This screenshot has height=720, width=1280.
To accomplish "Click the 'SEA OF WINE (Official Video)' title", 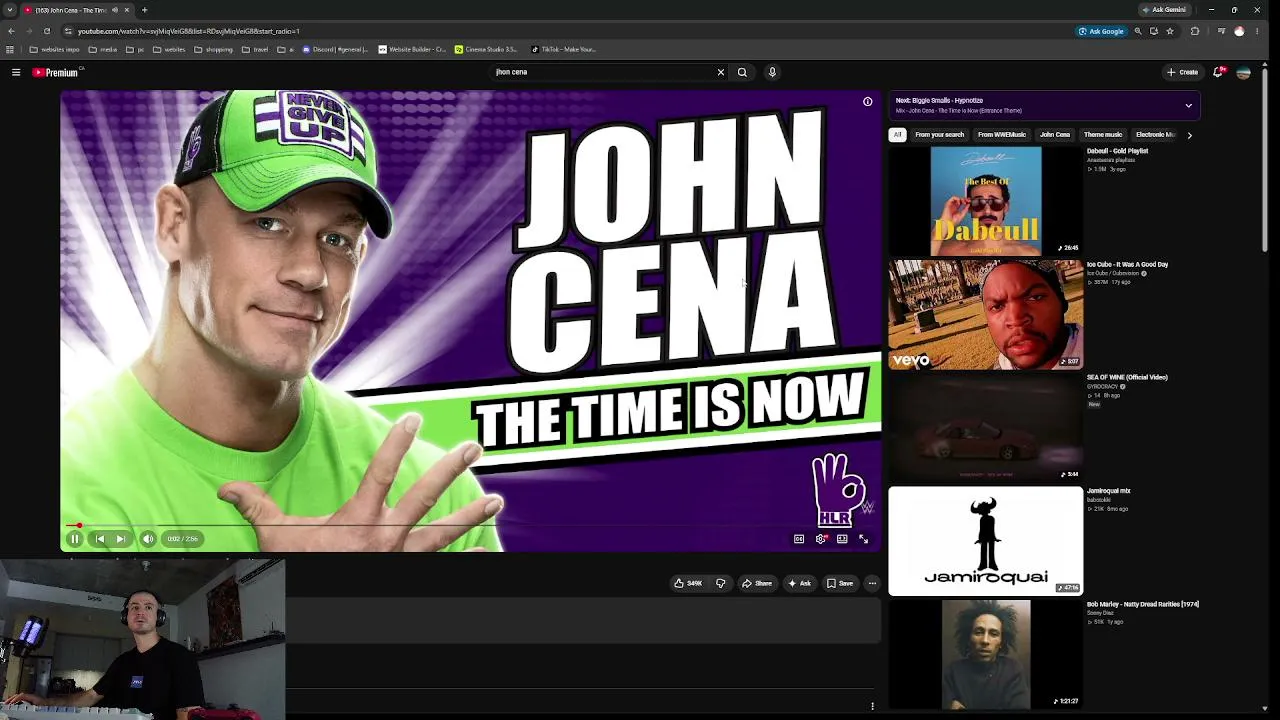I will point(1127,378).
